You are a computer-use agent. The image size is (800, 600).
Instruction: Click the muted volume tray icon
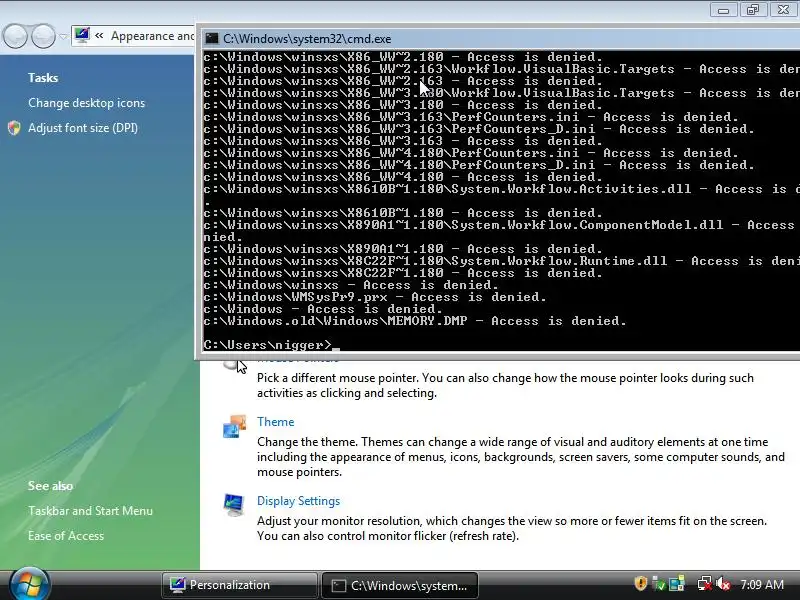click(723, 584)
